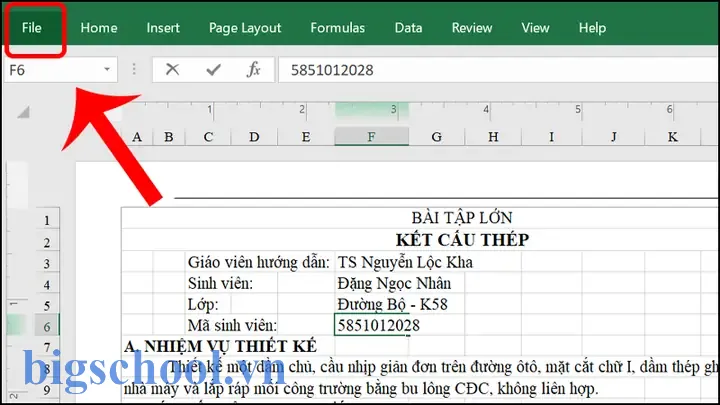This screenshot has width=720, height=405.
Task: Open the Review tab
Action: coord(472,28)
